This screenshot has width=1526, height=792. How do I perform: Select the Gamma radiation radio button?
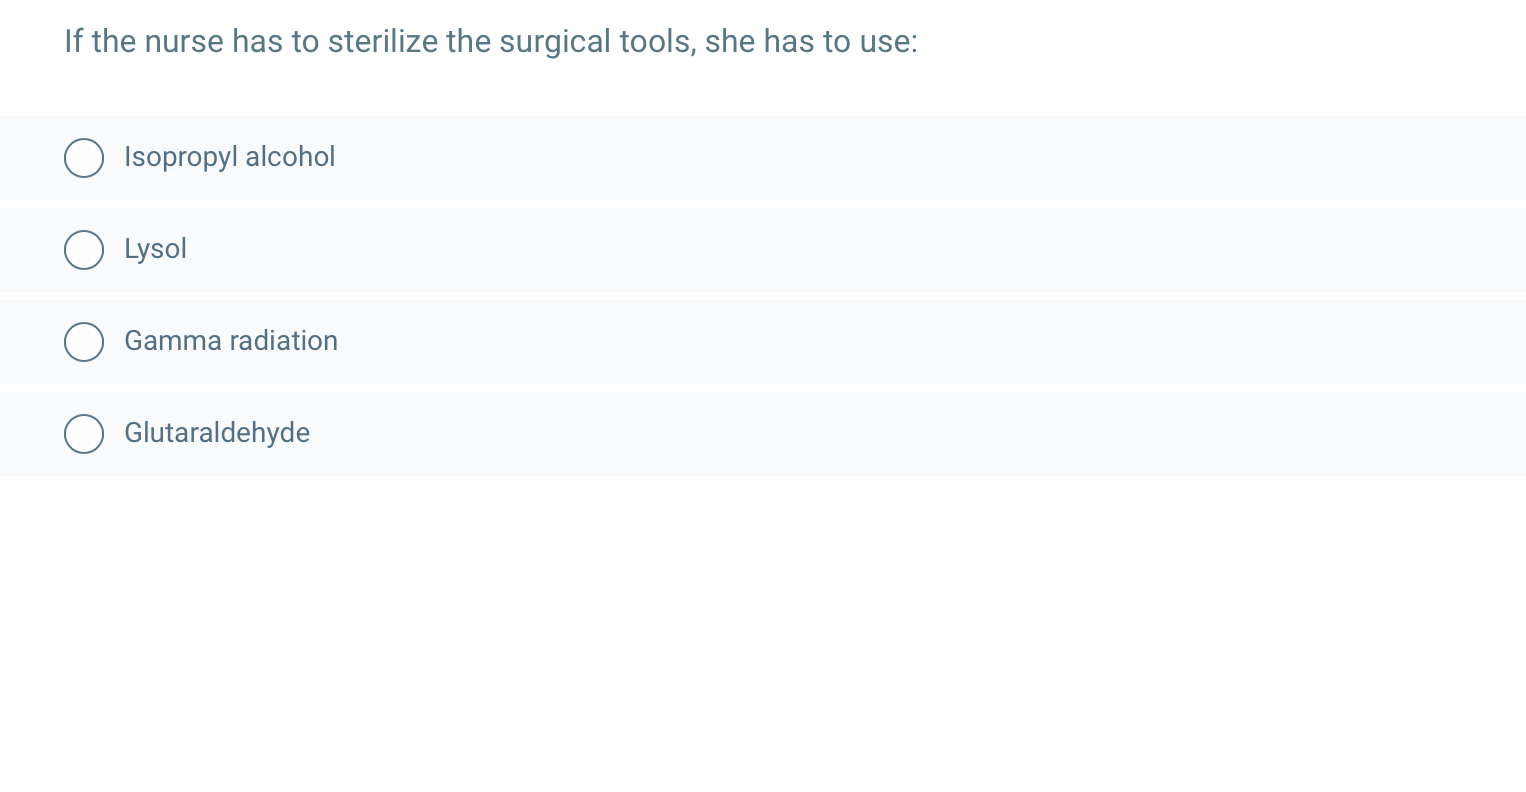click(84, 342)
